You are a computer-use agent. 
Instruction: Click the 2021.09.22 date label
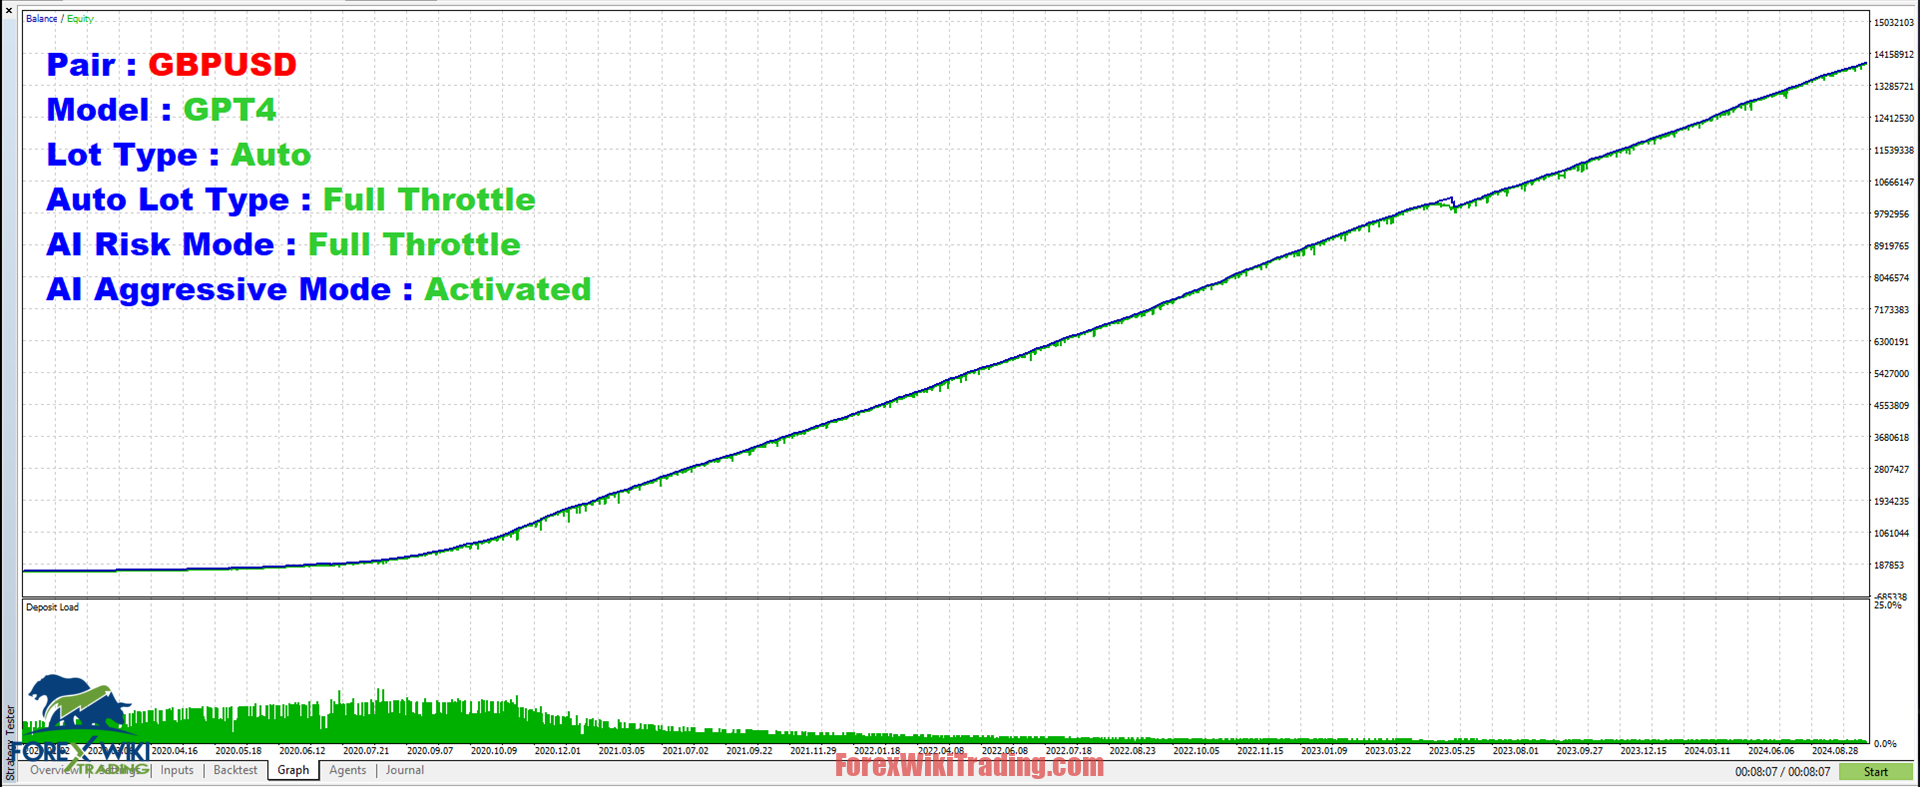click(749, 751)
